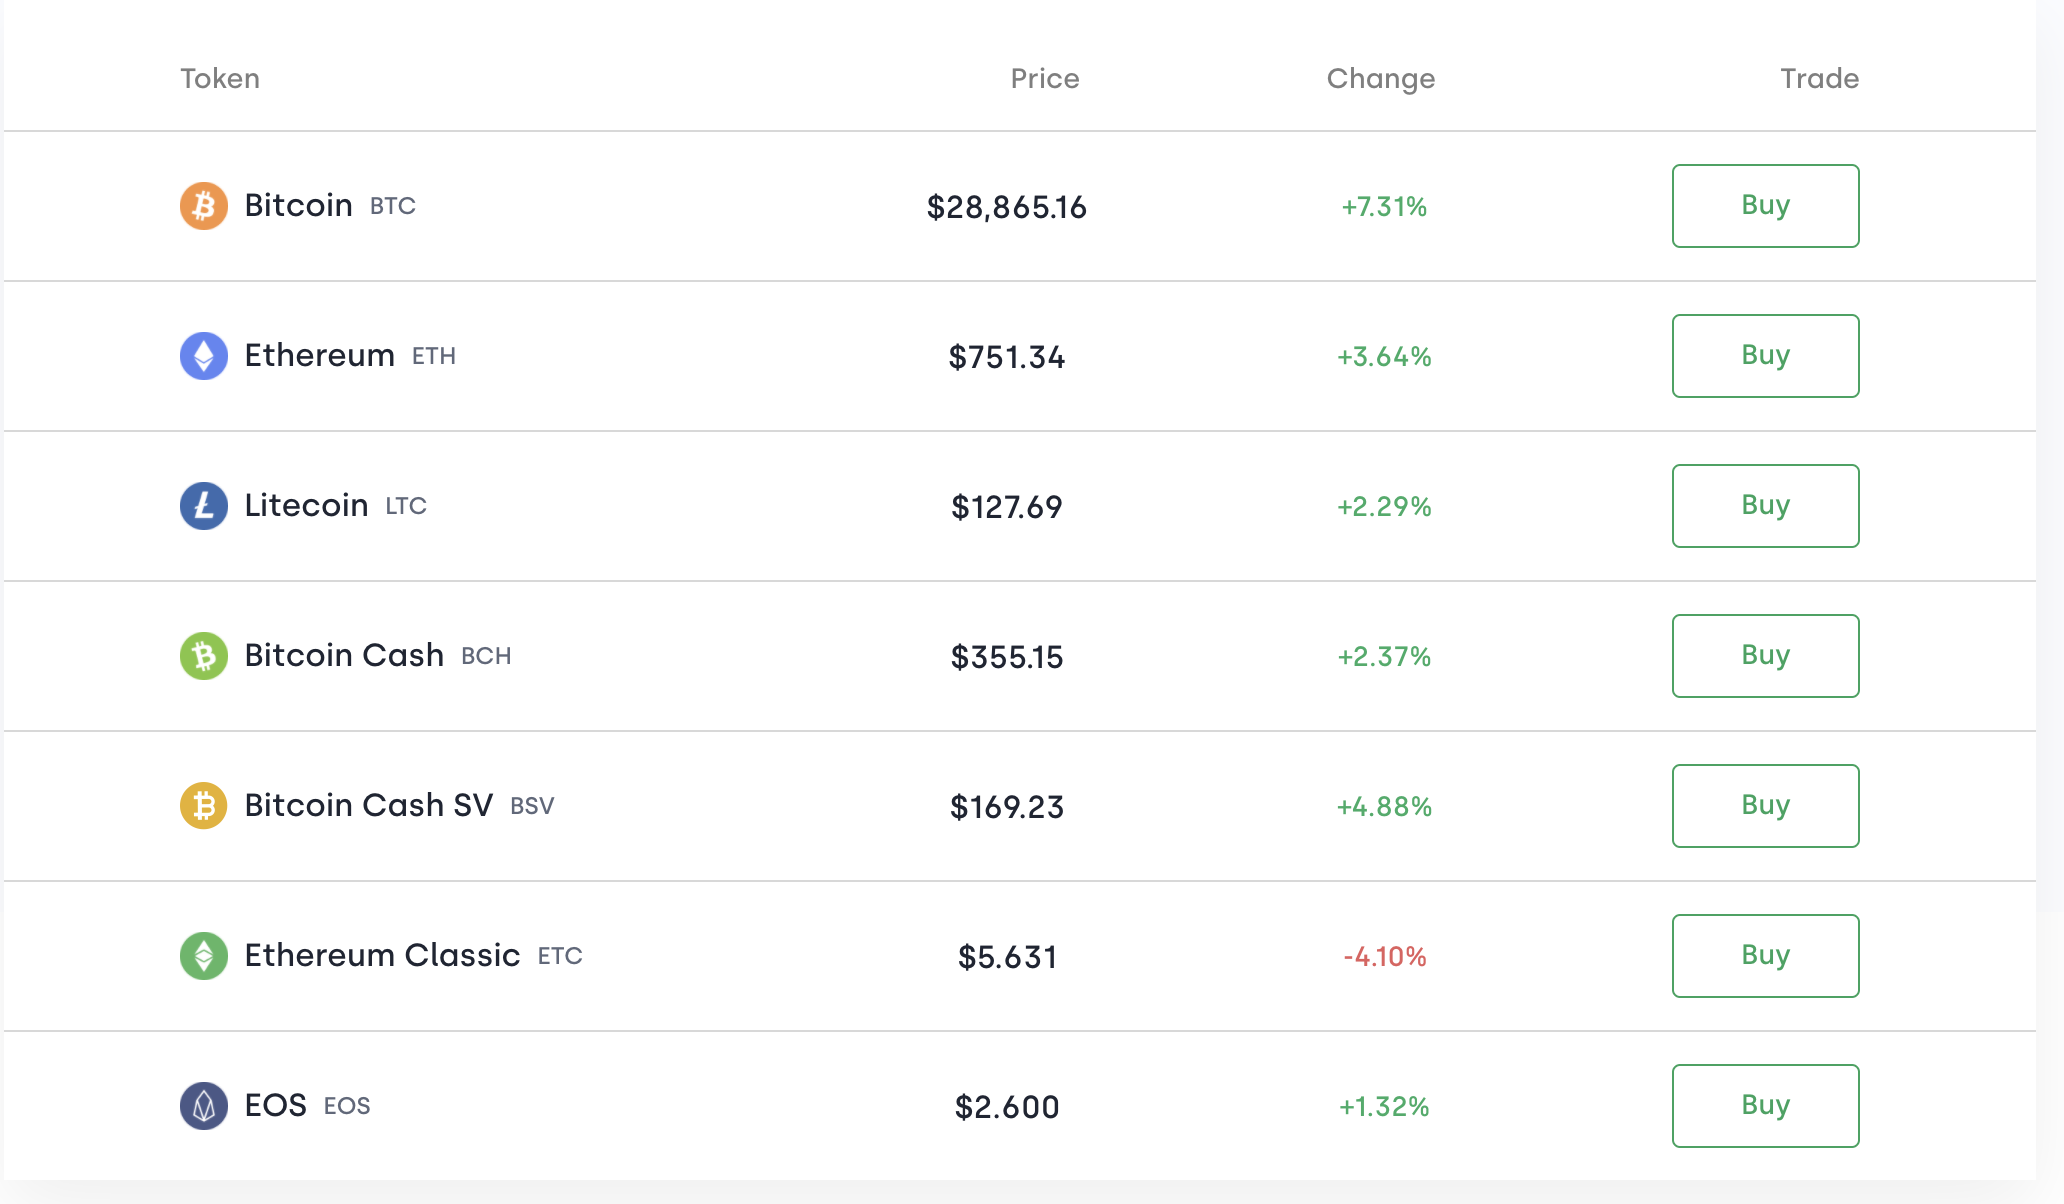
Task: Click the Trade column header
Action: pos(1819,79)
